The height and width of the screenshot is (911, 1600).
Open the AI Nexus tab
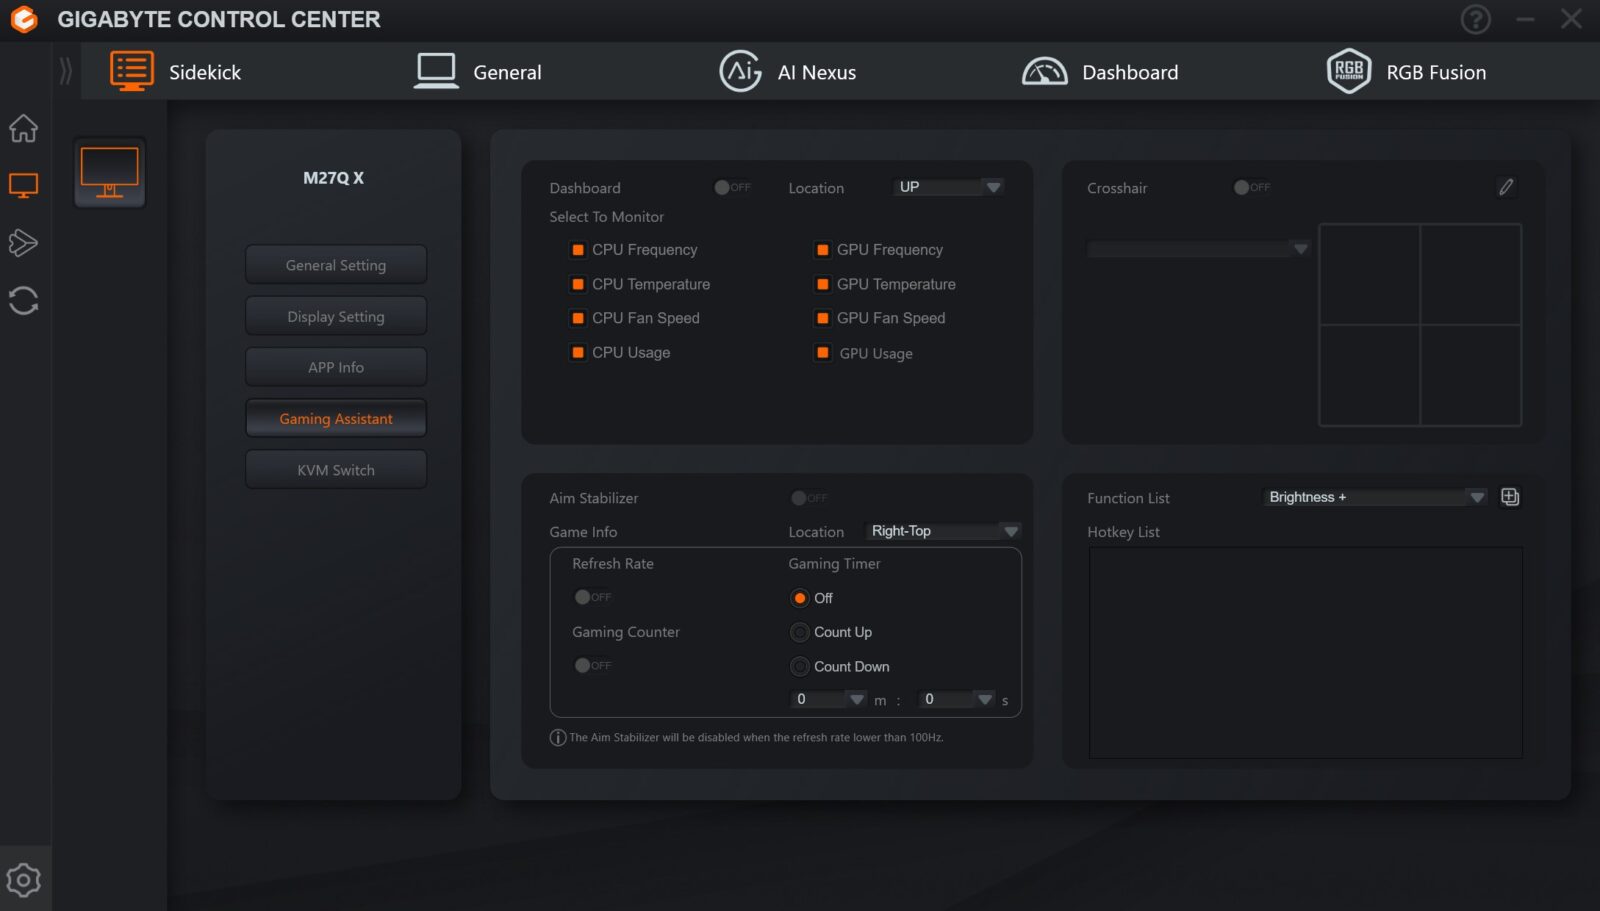pos(788,72)
